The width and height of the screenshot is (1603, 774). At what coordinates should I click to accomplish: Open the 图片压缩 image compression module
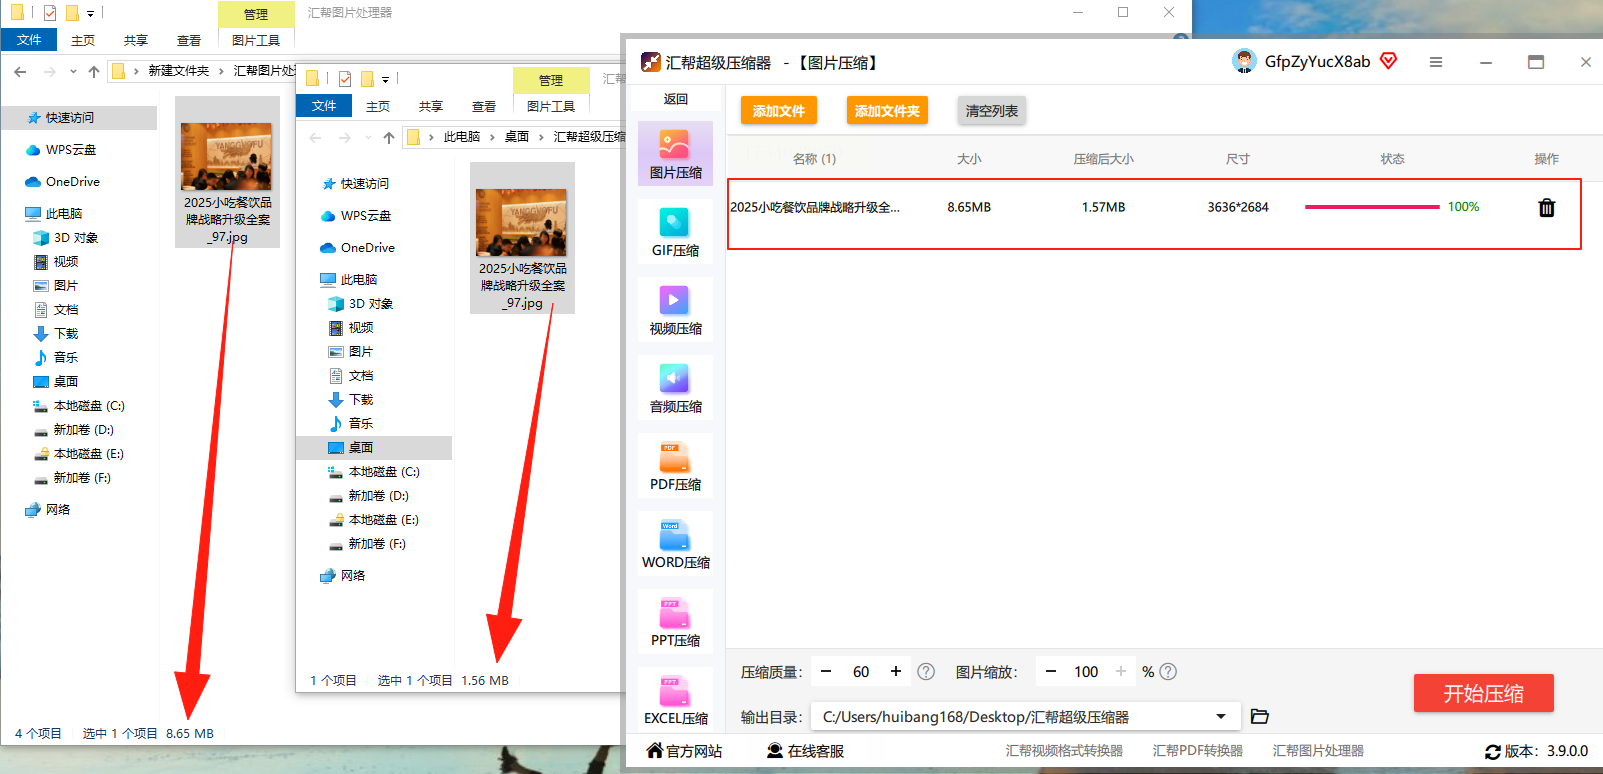click(675, 153)
